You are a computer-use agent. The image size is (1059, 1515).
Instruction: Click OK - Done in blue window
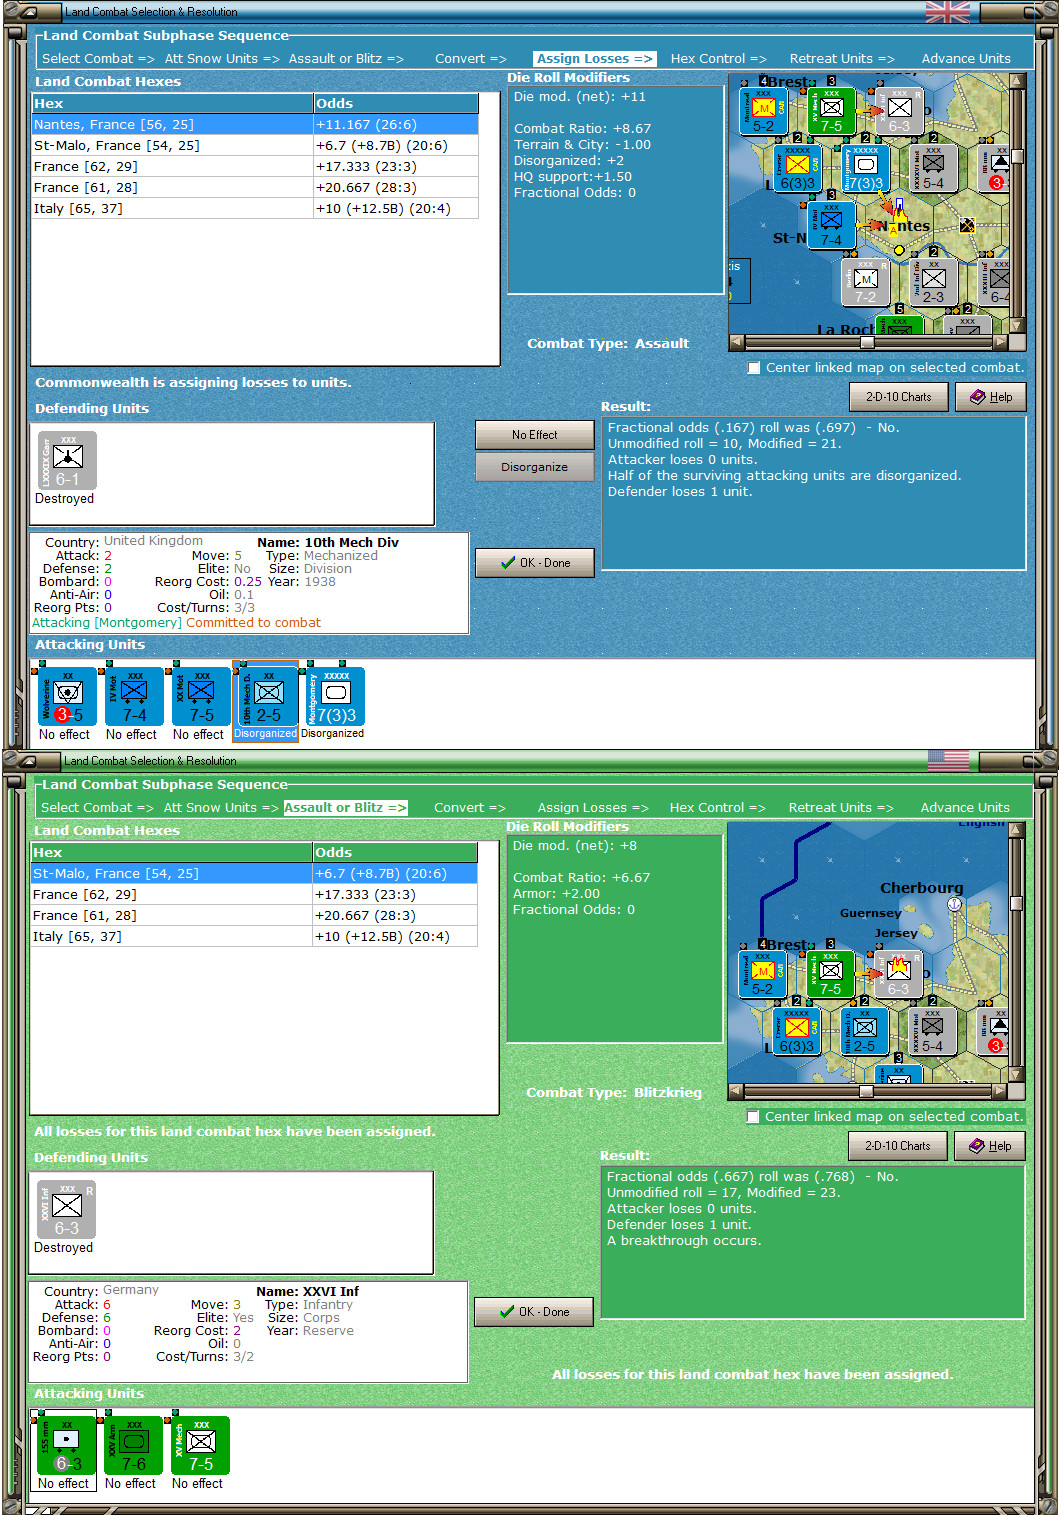pyautogui.click(x=534, y=563)
